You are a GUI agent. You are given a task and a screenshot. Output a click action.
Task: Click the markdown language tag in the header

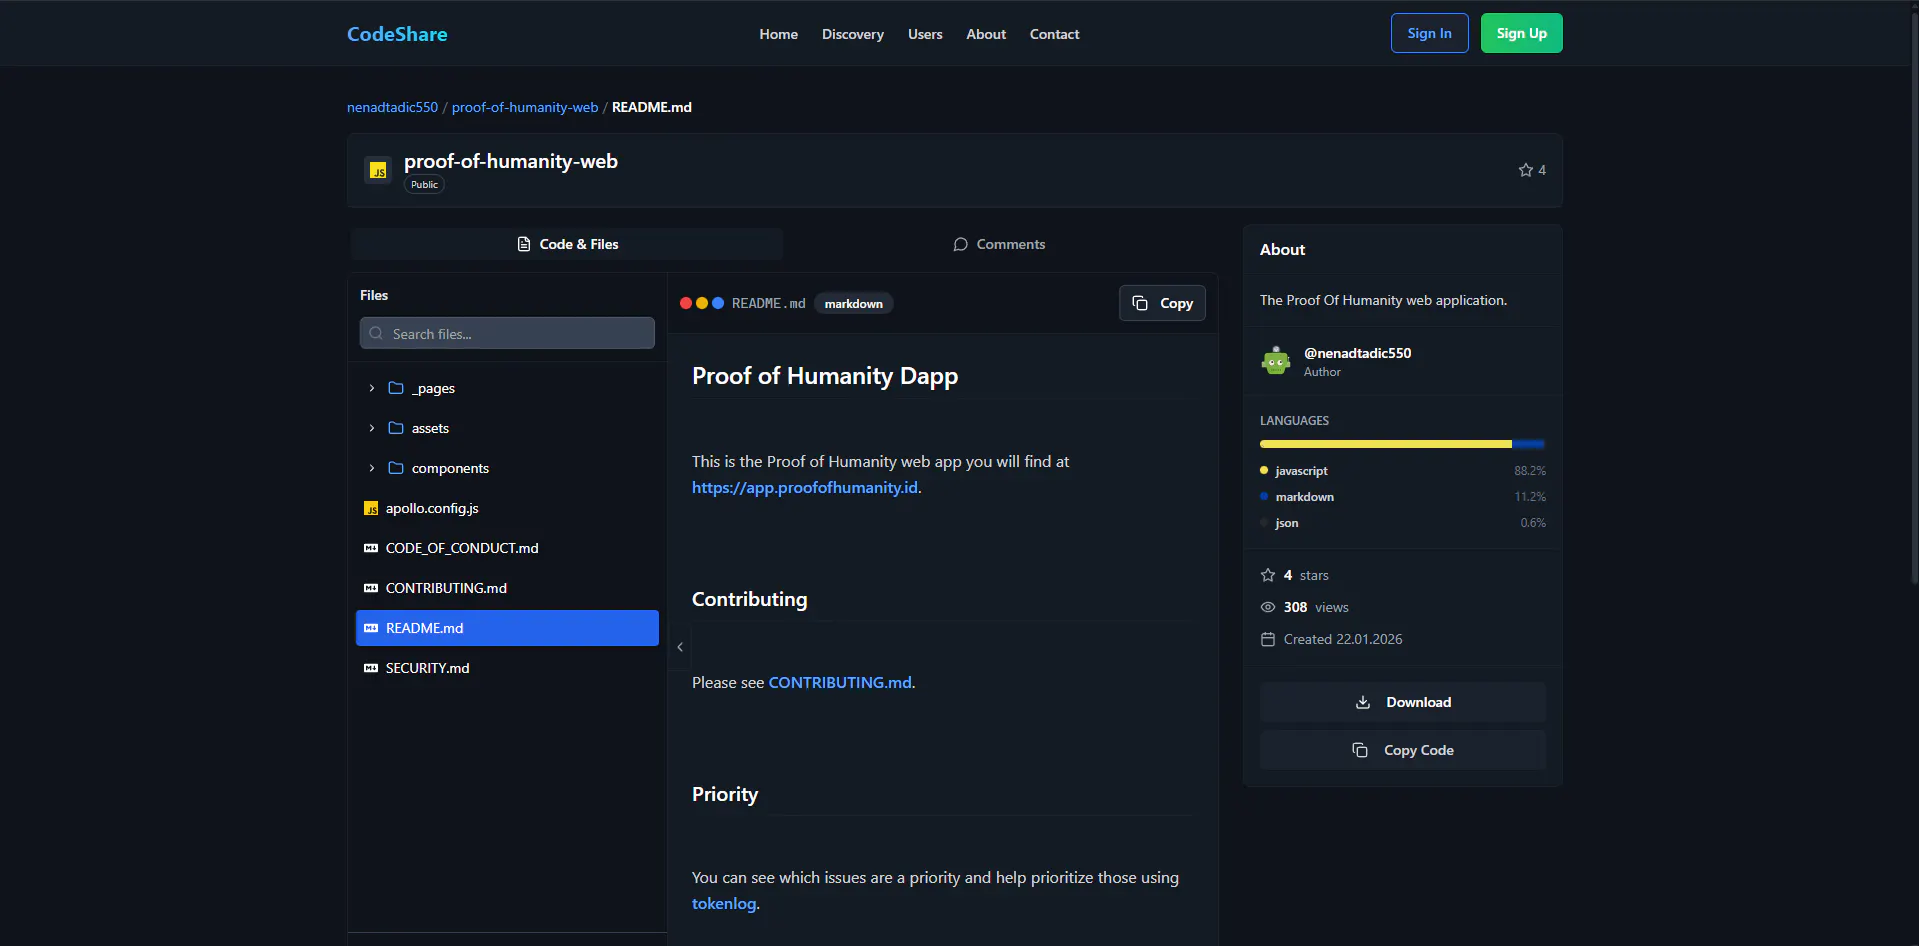coord(854,303)
